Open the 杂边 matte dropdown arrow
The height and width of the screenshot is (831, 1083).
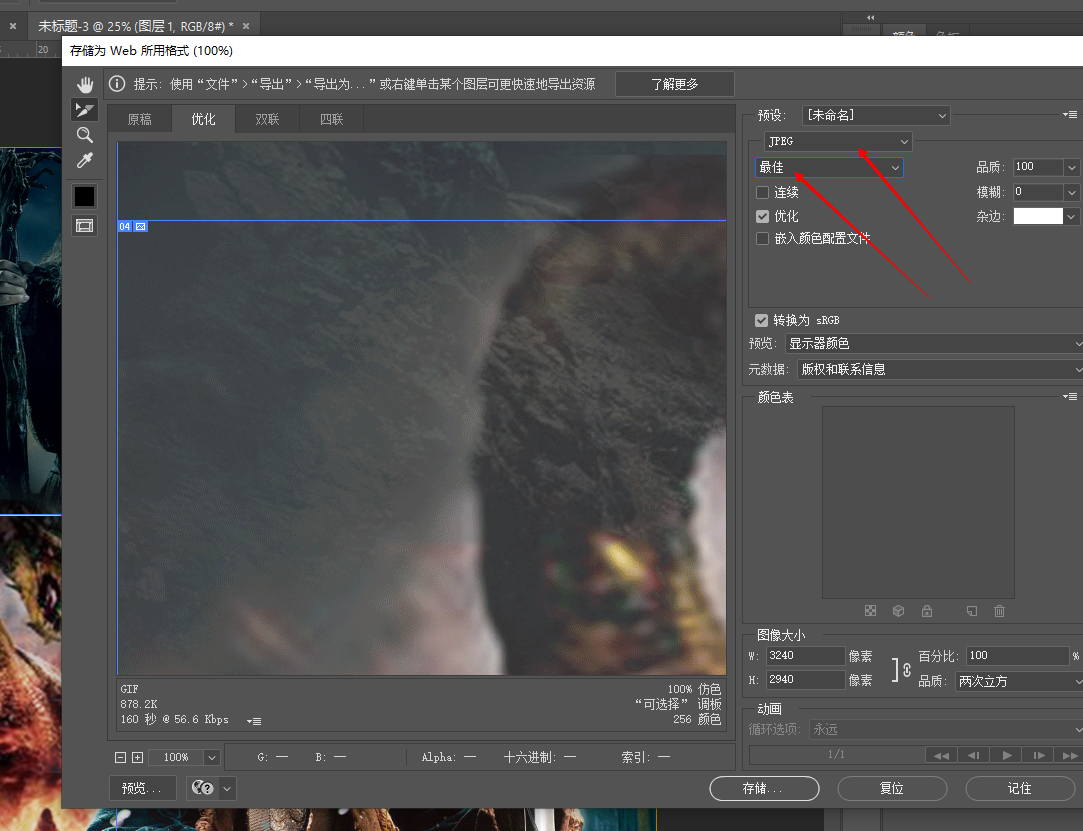pos(1071,216)
